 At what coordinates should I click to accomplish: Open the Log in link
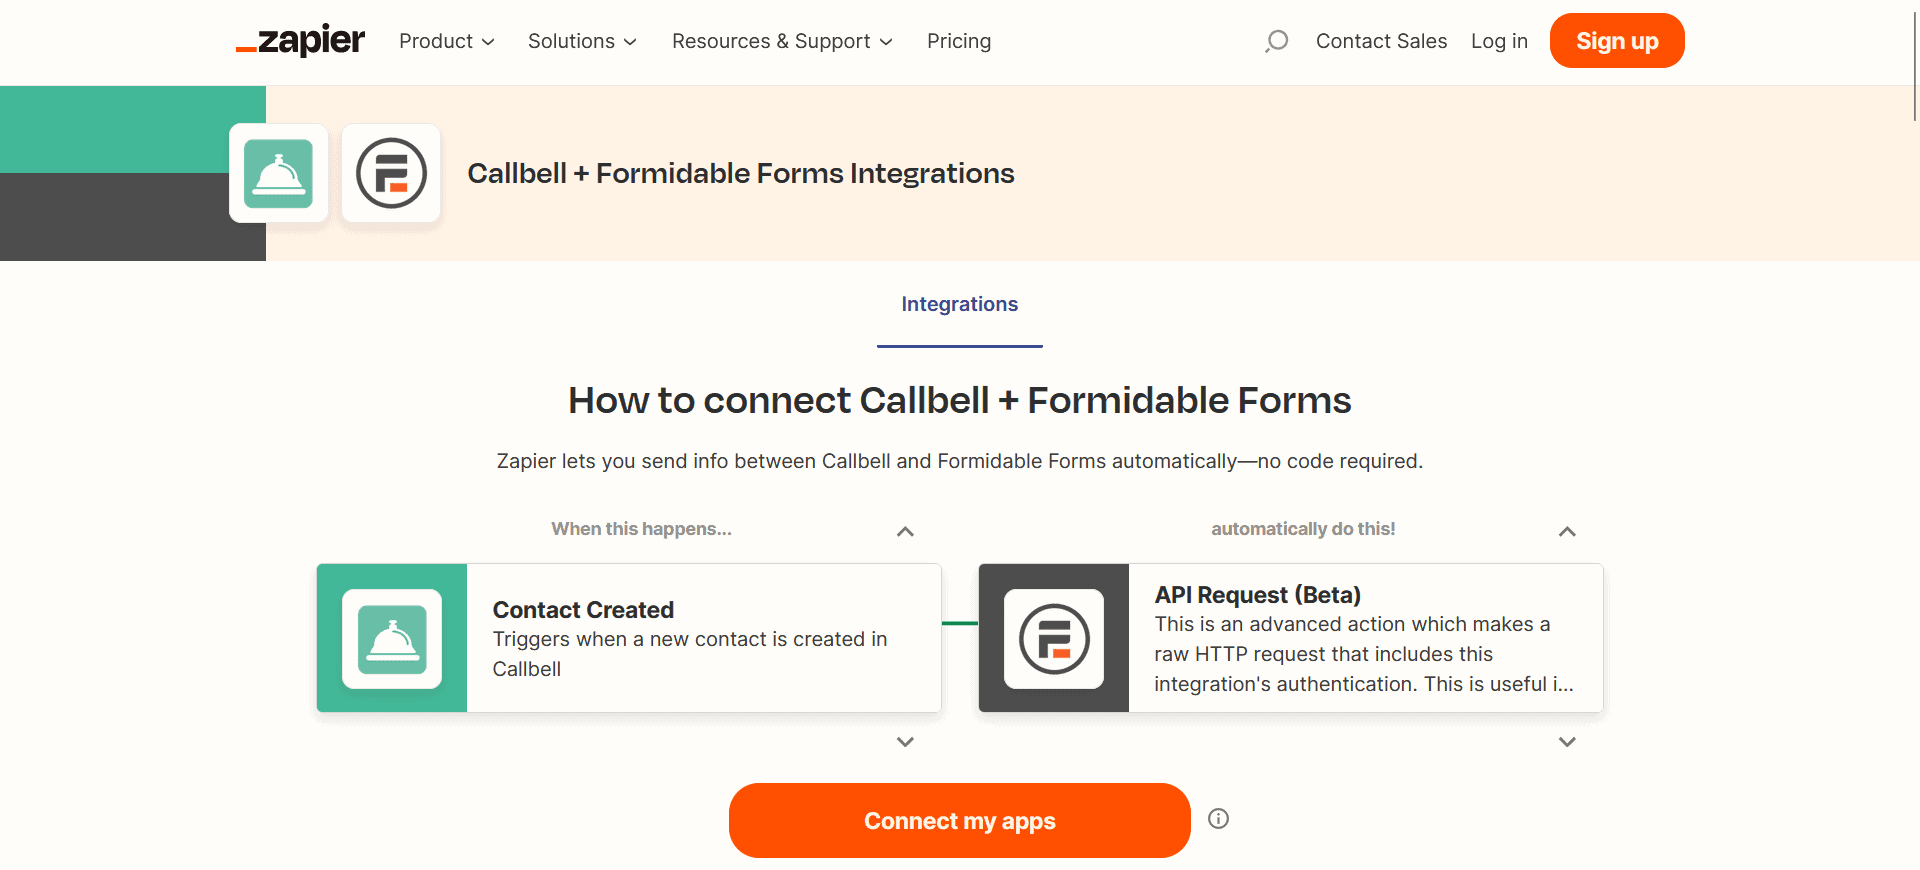1499,41
